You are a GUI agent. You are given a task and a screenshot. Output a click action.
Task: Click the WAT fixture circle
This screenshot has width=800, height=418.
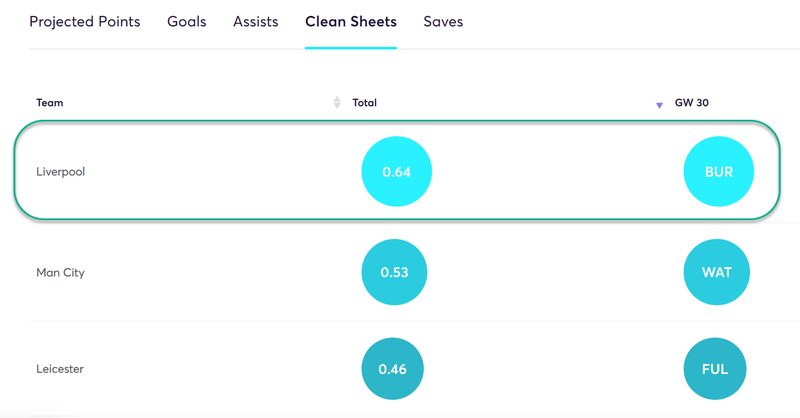[x=717, y=272]
